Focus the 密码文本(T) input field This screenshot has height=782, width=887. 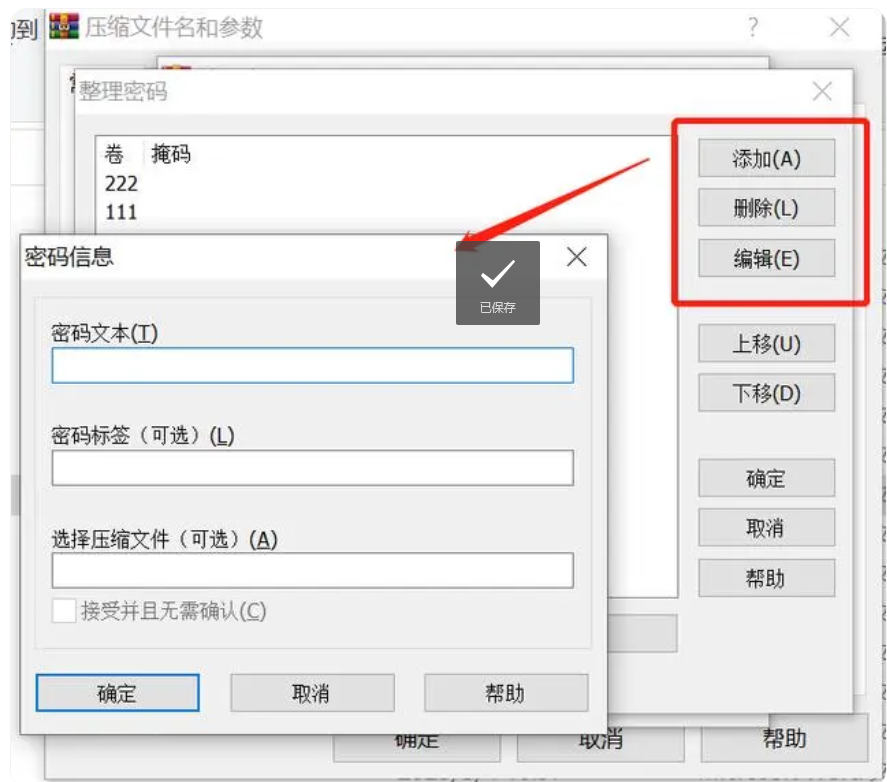tap(312, 366)
